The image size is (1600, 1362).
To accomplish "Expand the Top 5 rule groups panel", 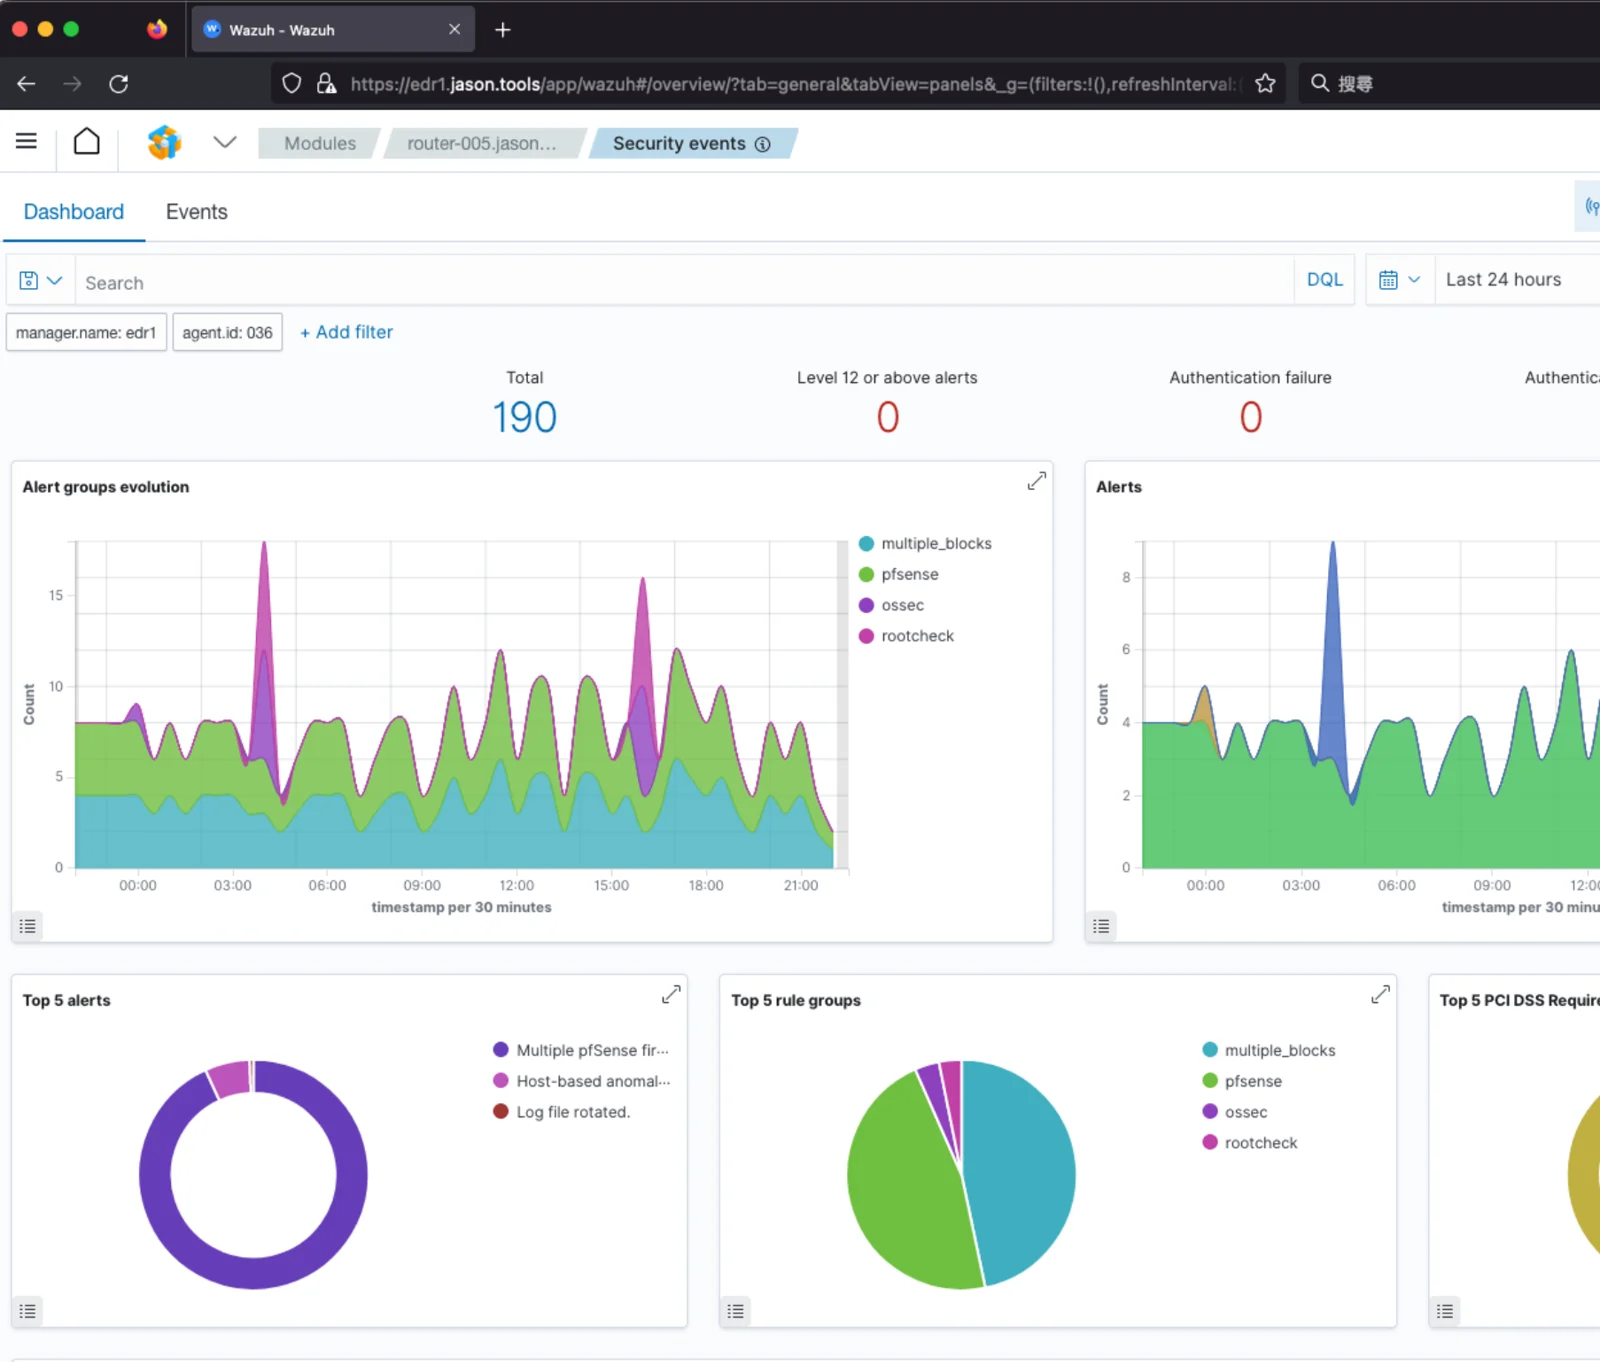I will 1380,994.
